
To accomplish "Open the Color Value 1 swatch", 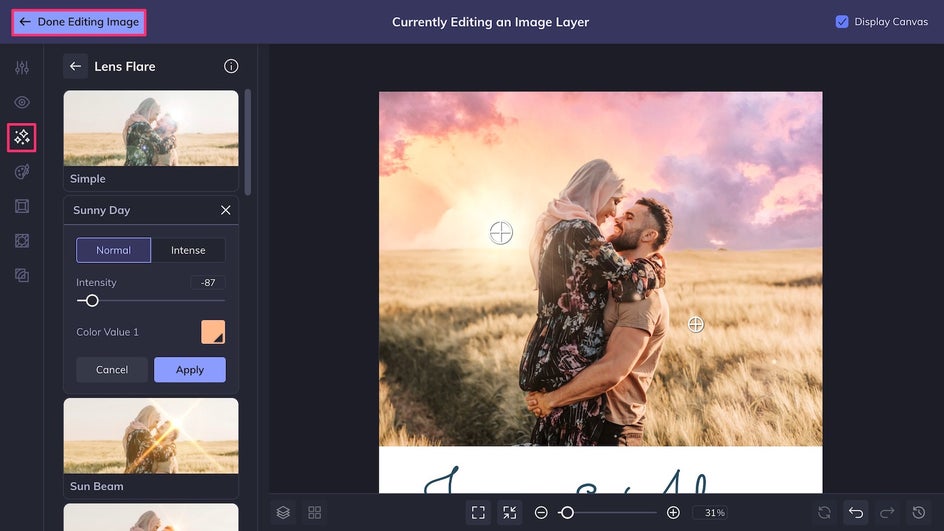I will pyautogui.click(x=213, y=332).
